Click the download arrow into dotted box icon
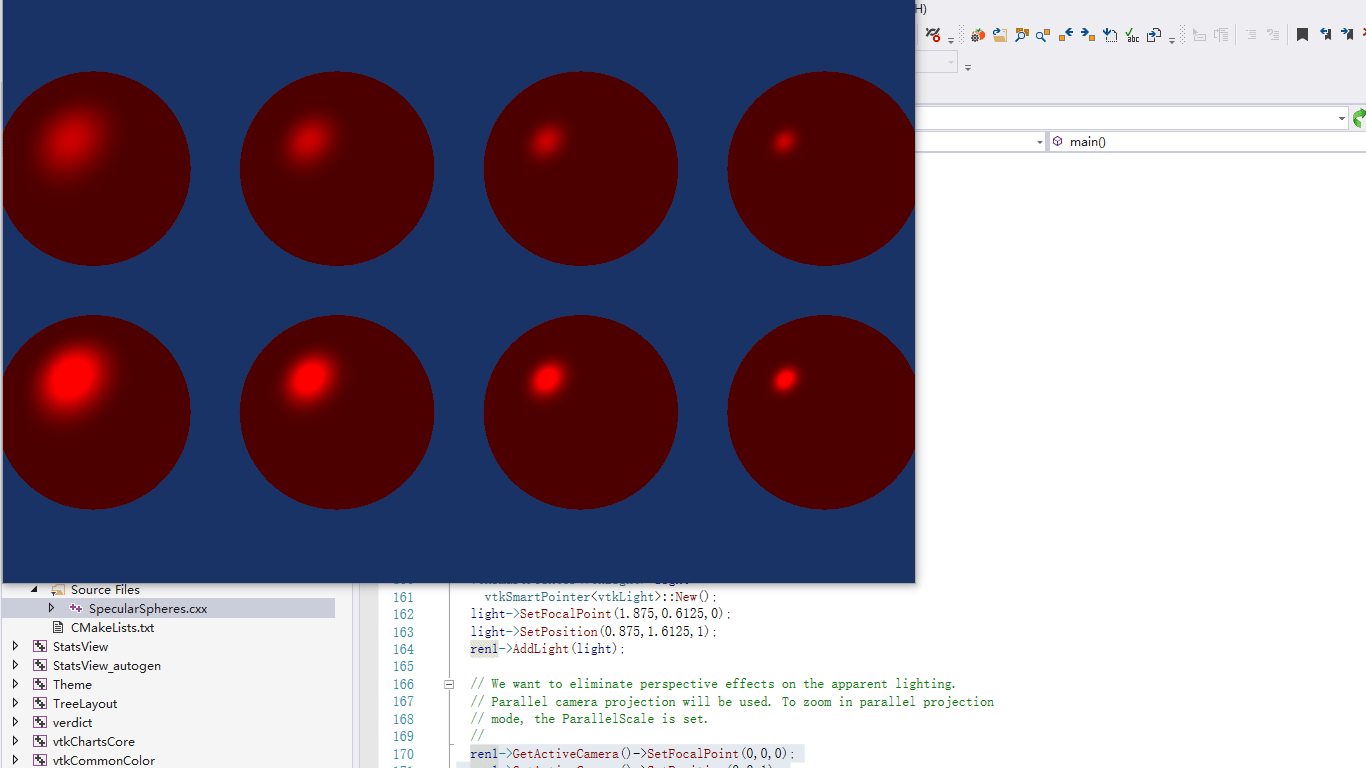Screen dimensions: 1366x768 tap(1110, 34)
